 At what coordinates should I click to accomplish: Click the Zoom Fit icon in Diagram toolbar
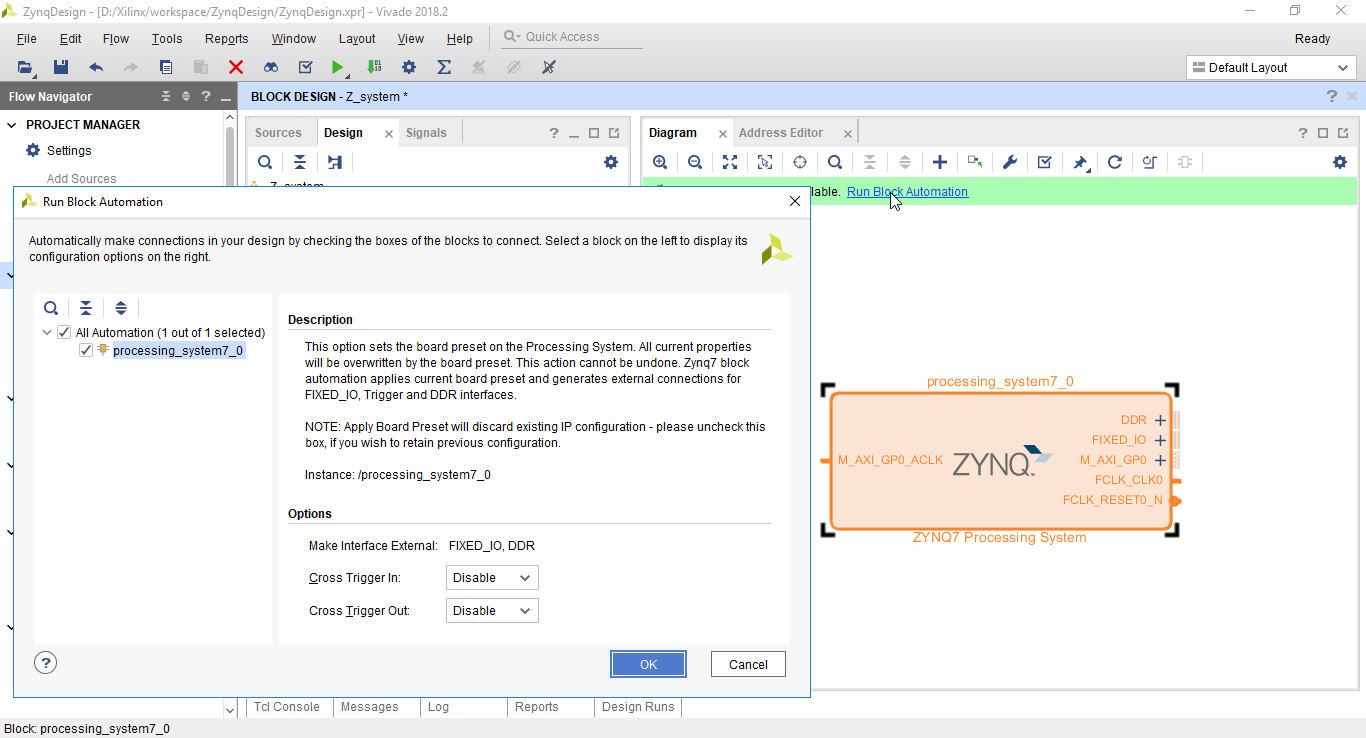(730, 162)
